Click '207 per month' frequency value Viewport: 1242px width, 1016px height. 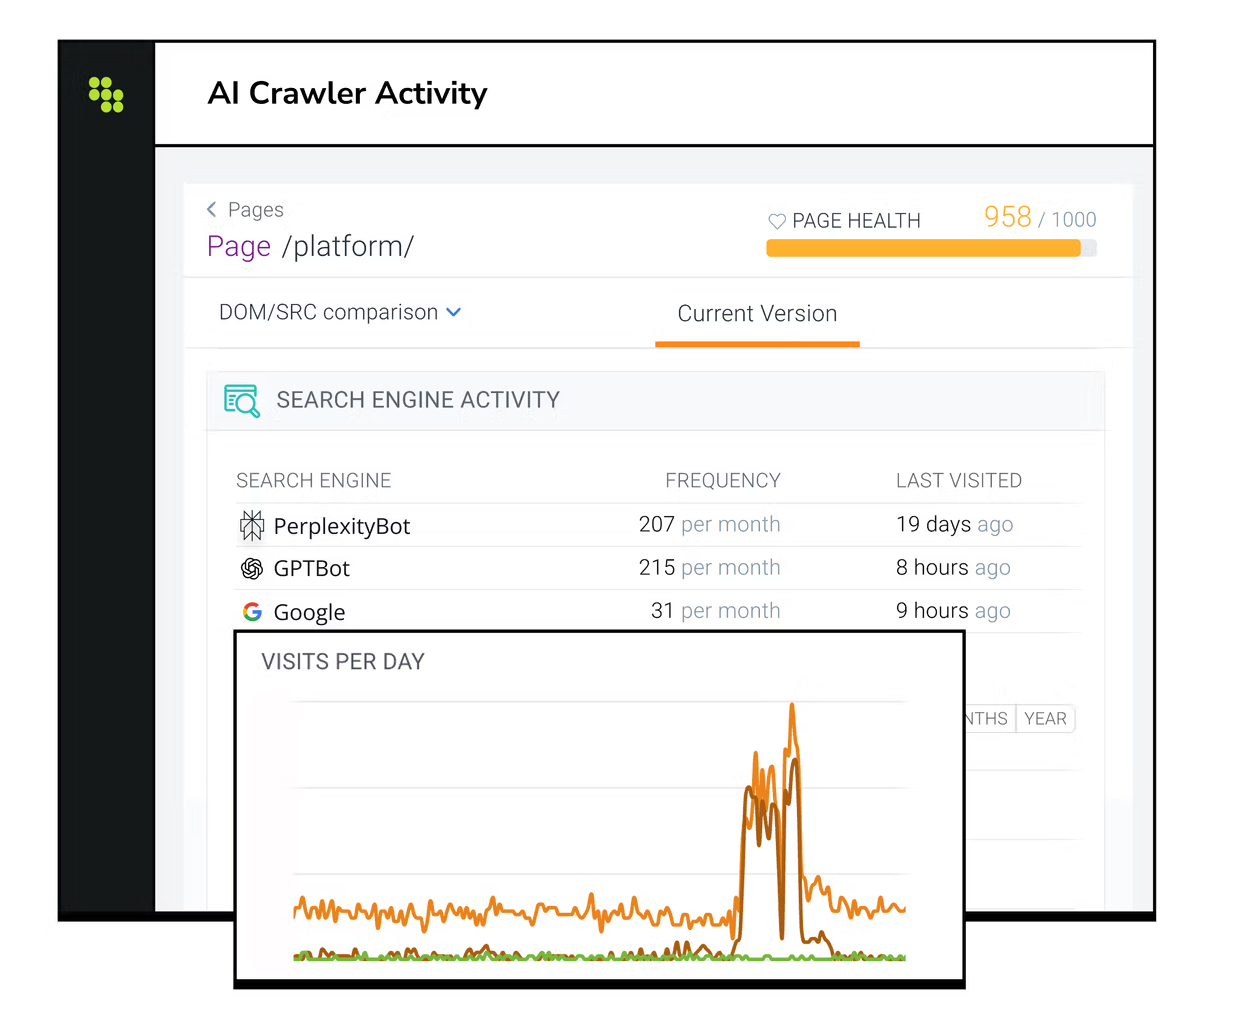click(x=710, y=524)
